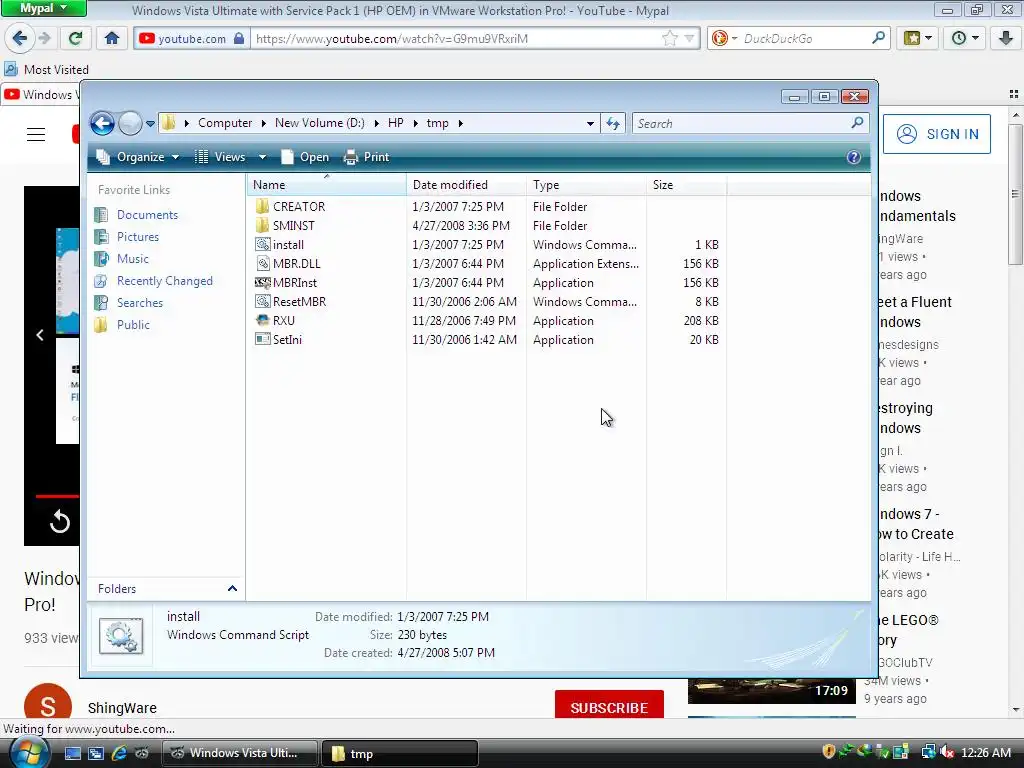Sort by Type column header

point(586,185)
